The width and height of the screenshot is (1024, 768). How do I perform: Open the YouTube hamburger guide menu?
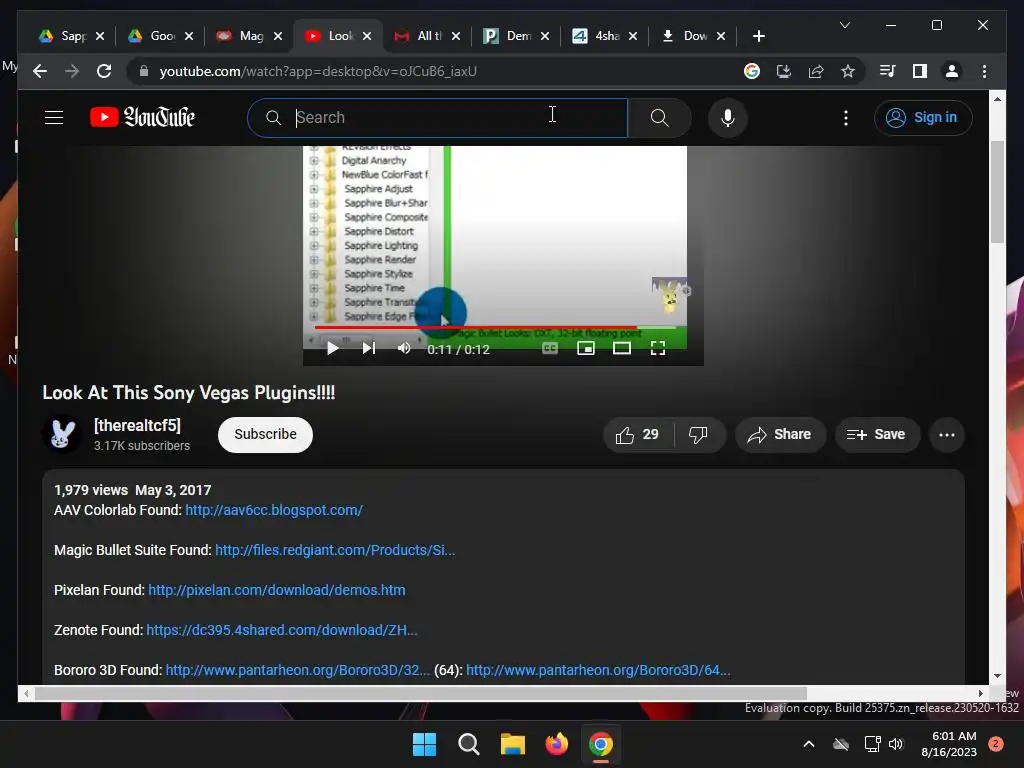[54, 118]
